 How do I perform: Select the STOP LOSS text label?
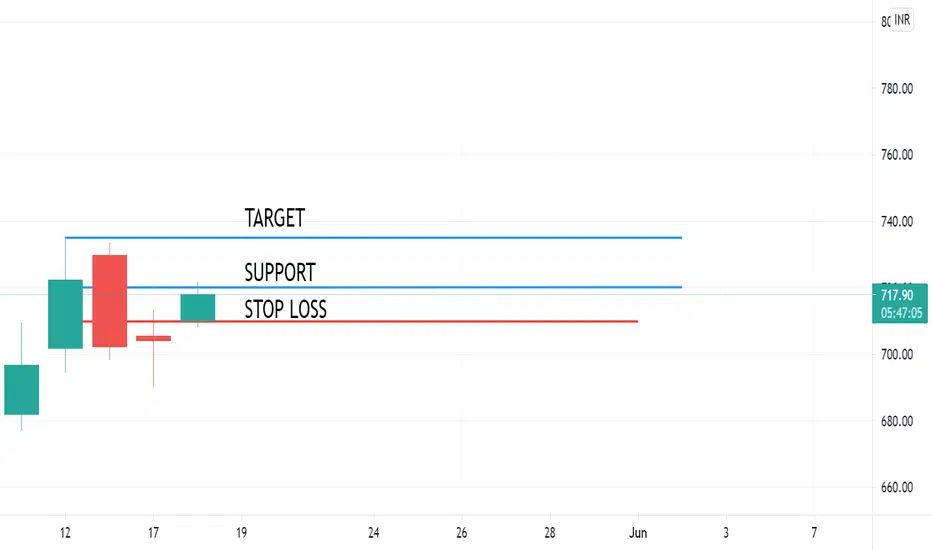click(285, 309)
